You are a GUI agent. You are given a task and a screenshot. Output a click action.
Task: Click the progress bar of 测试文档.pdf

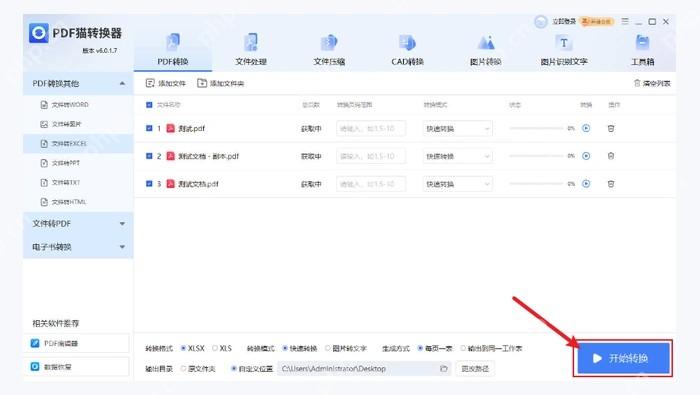click(536, 184)
